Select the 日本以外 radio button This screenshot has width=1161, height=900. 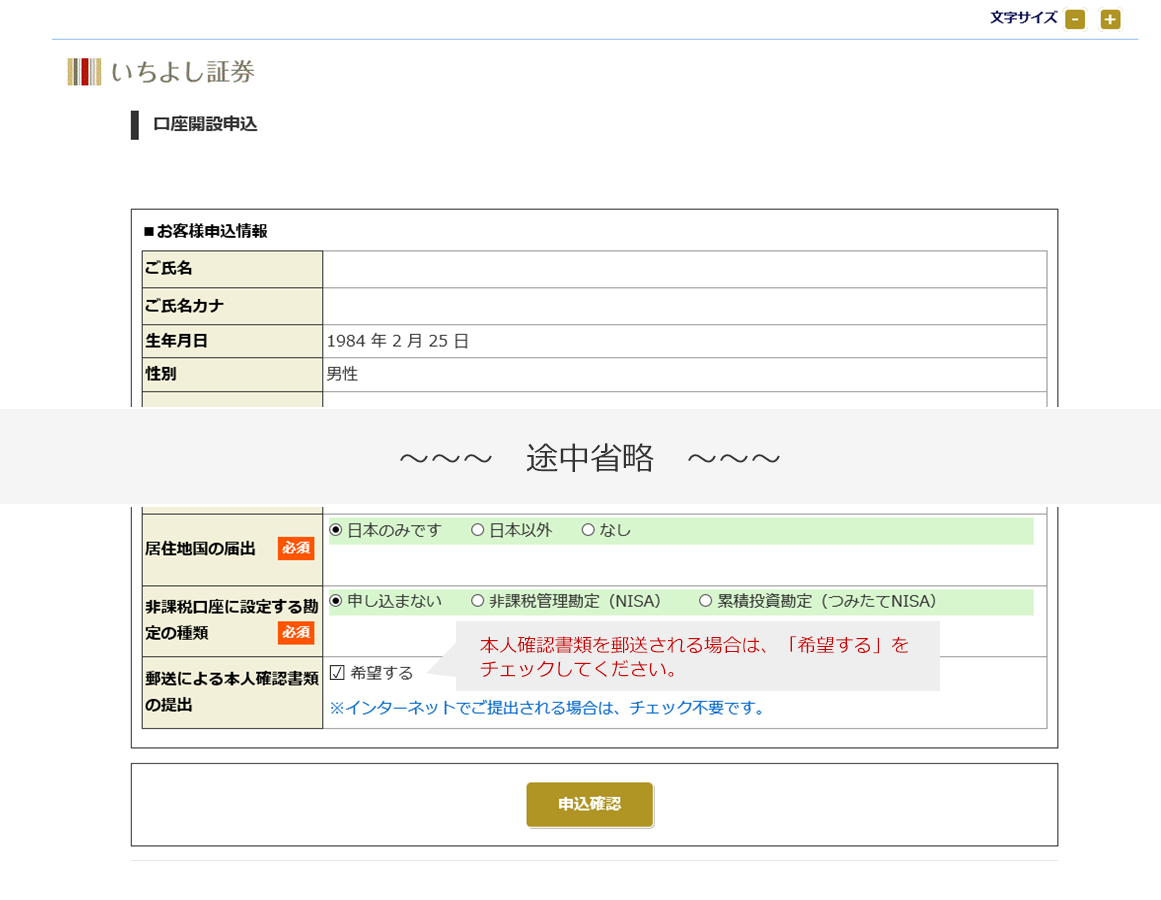point(477,530)
